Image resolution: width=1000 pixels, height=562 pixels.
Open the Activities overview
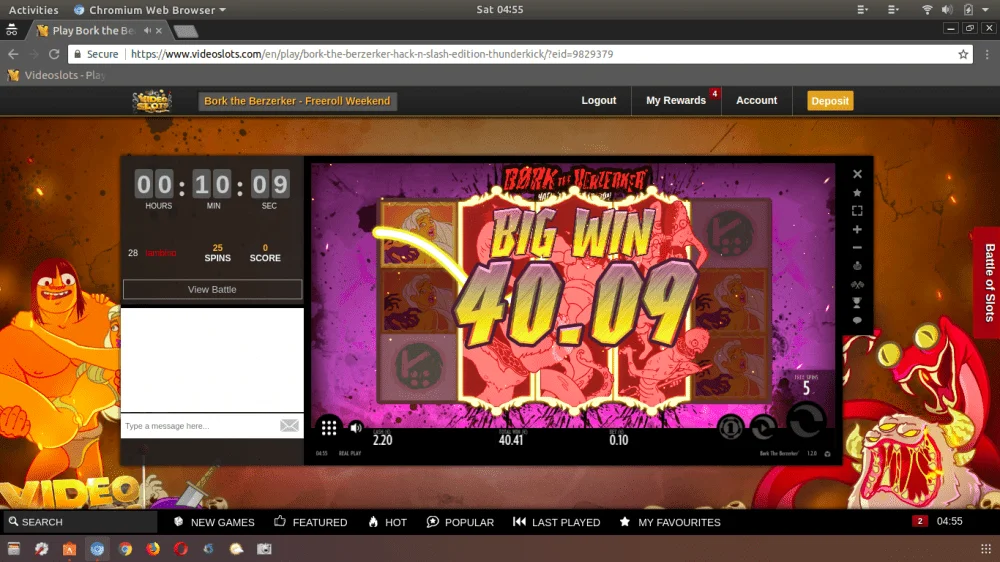(33, 10)
